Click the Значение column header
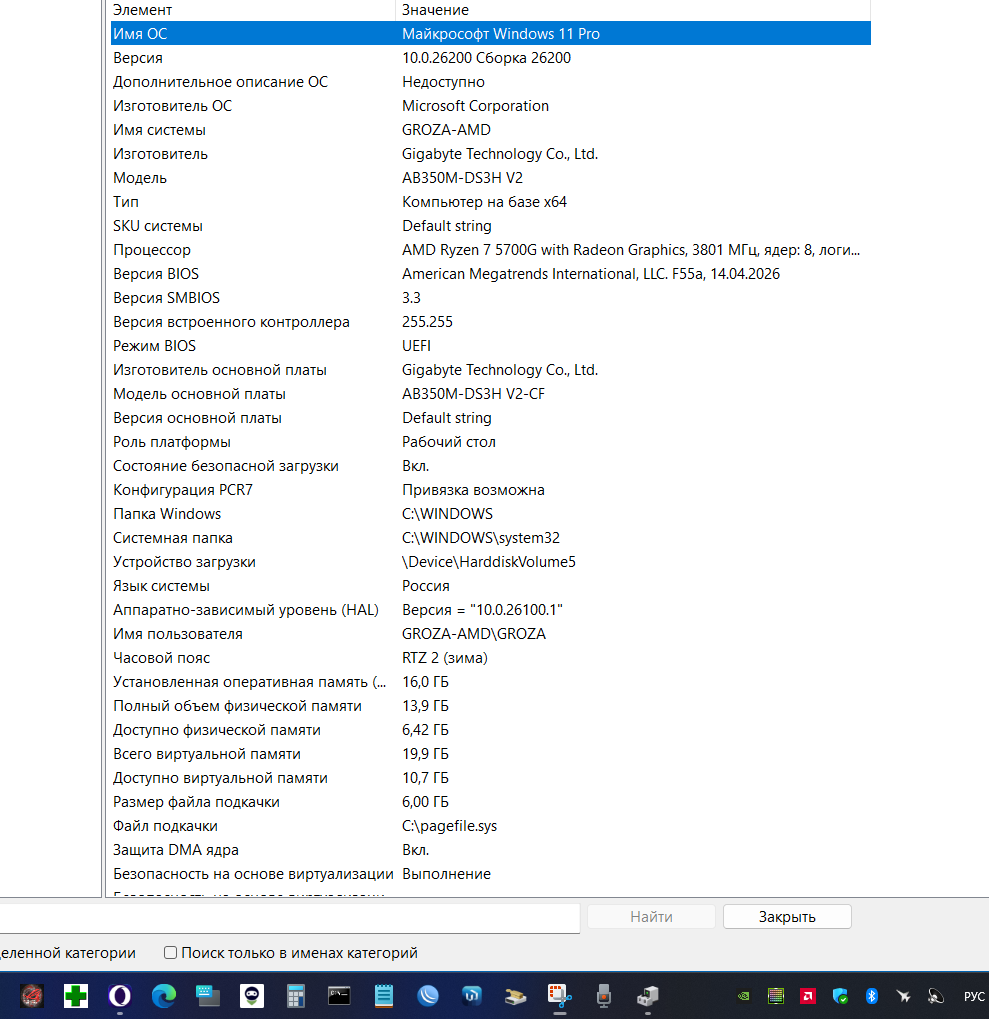Screen dimensions: 989x1019 [633, 10]
